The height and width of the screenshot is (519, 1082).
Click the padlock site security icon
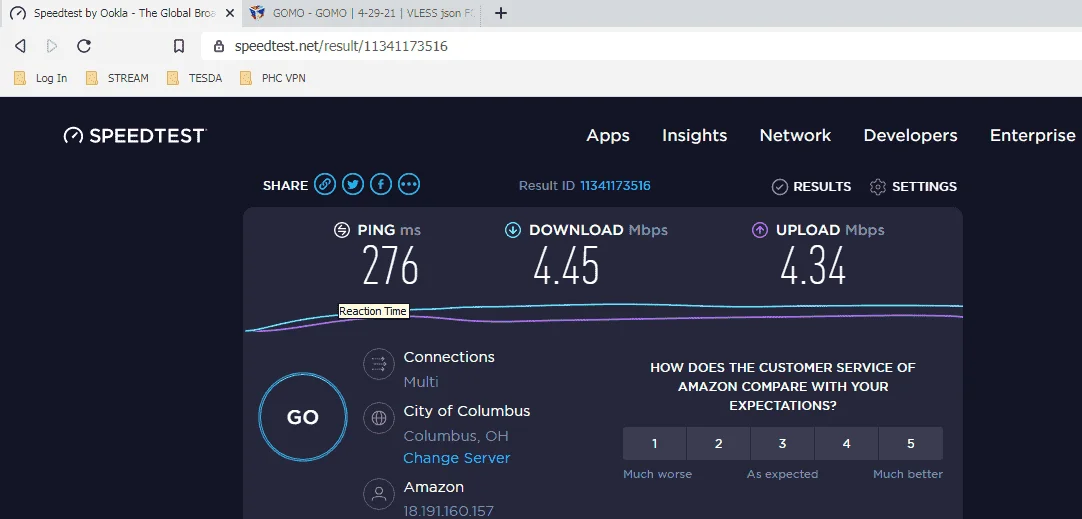219,46
